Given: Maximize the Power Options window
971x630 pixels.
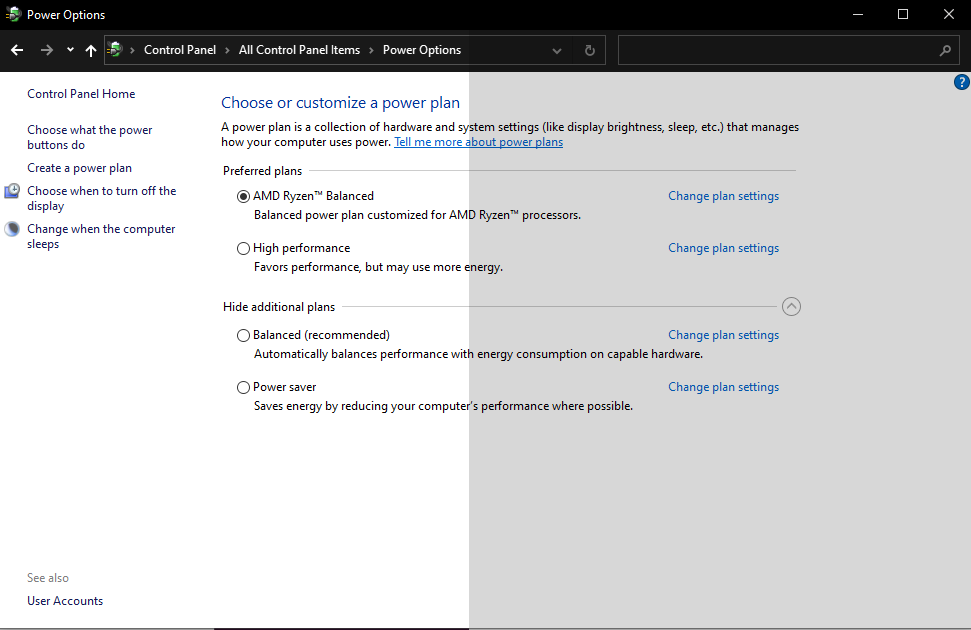Looking at the screenshot, I should click(903, 14).
